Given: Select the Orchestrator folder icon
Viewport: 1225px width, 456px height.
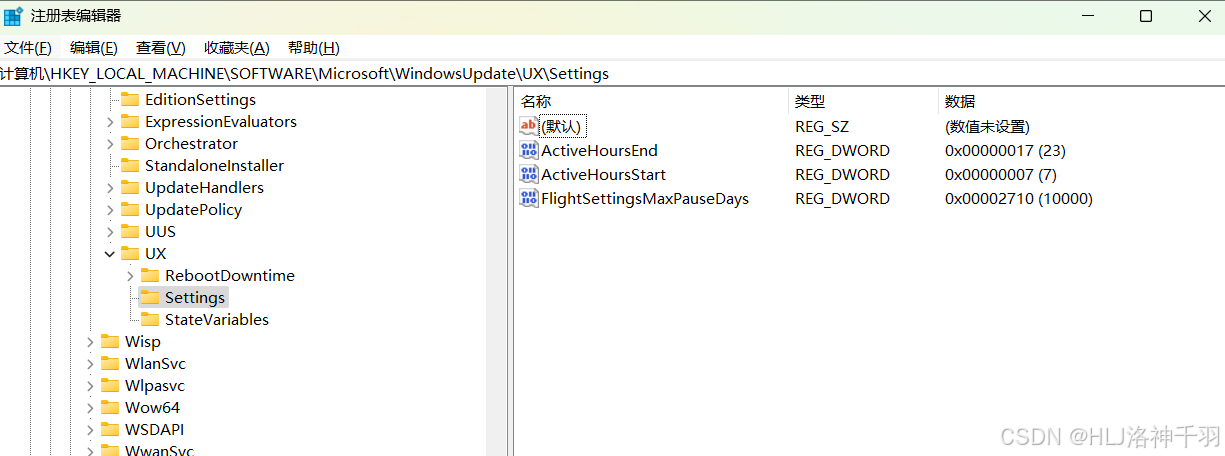Looking at the screenshot, I should [130, 144].
